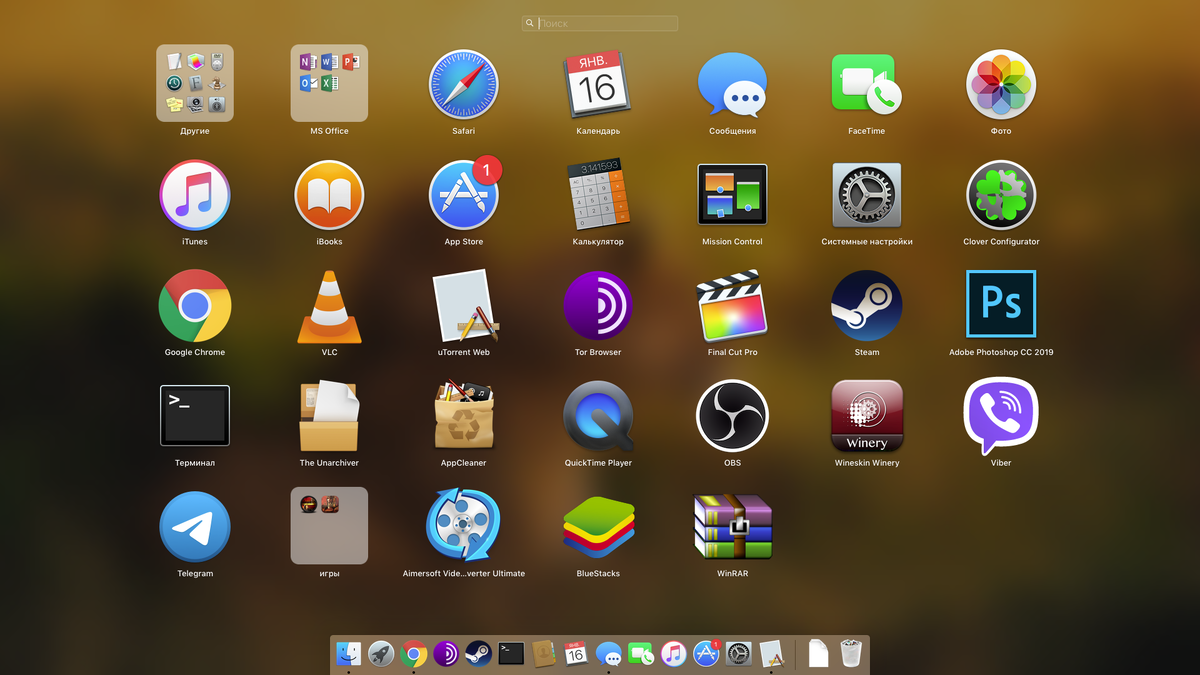1200x675 pixels.
Task: Switch to Chrome via the Dock
Action: [414, 654]
